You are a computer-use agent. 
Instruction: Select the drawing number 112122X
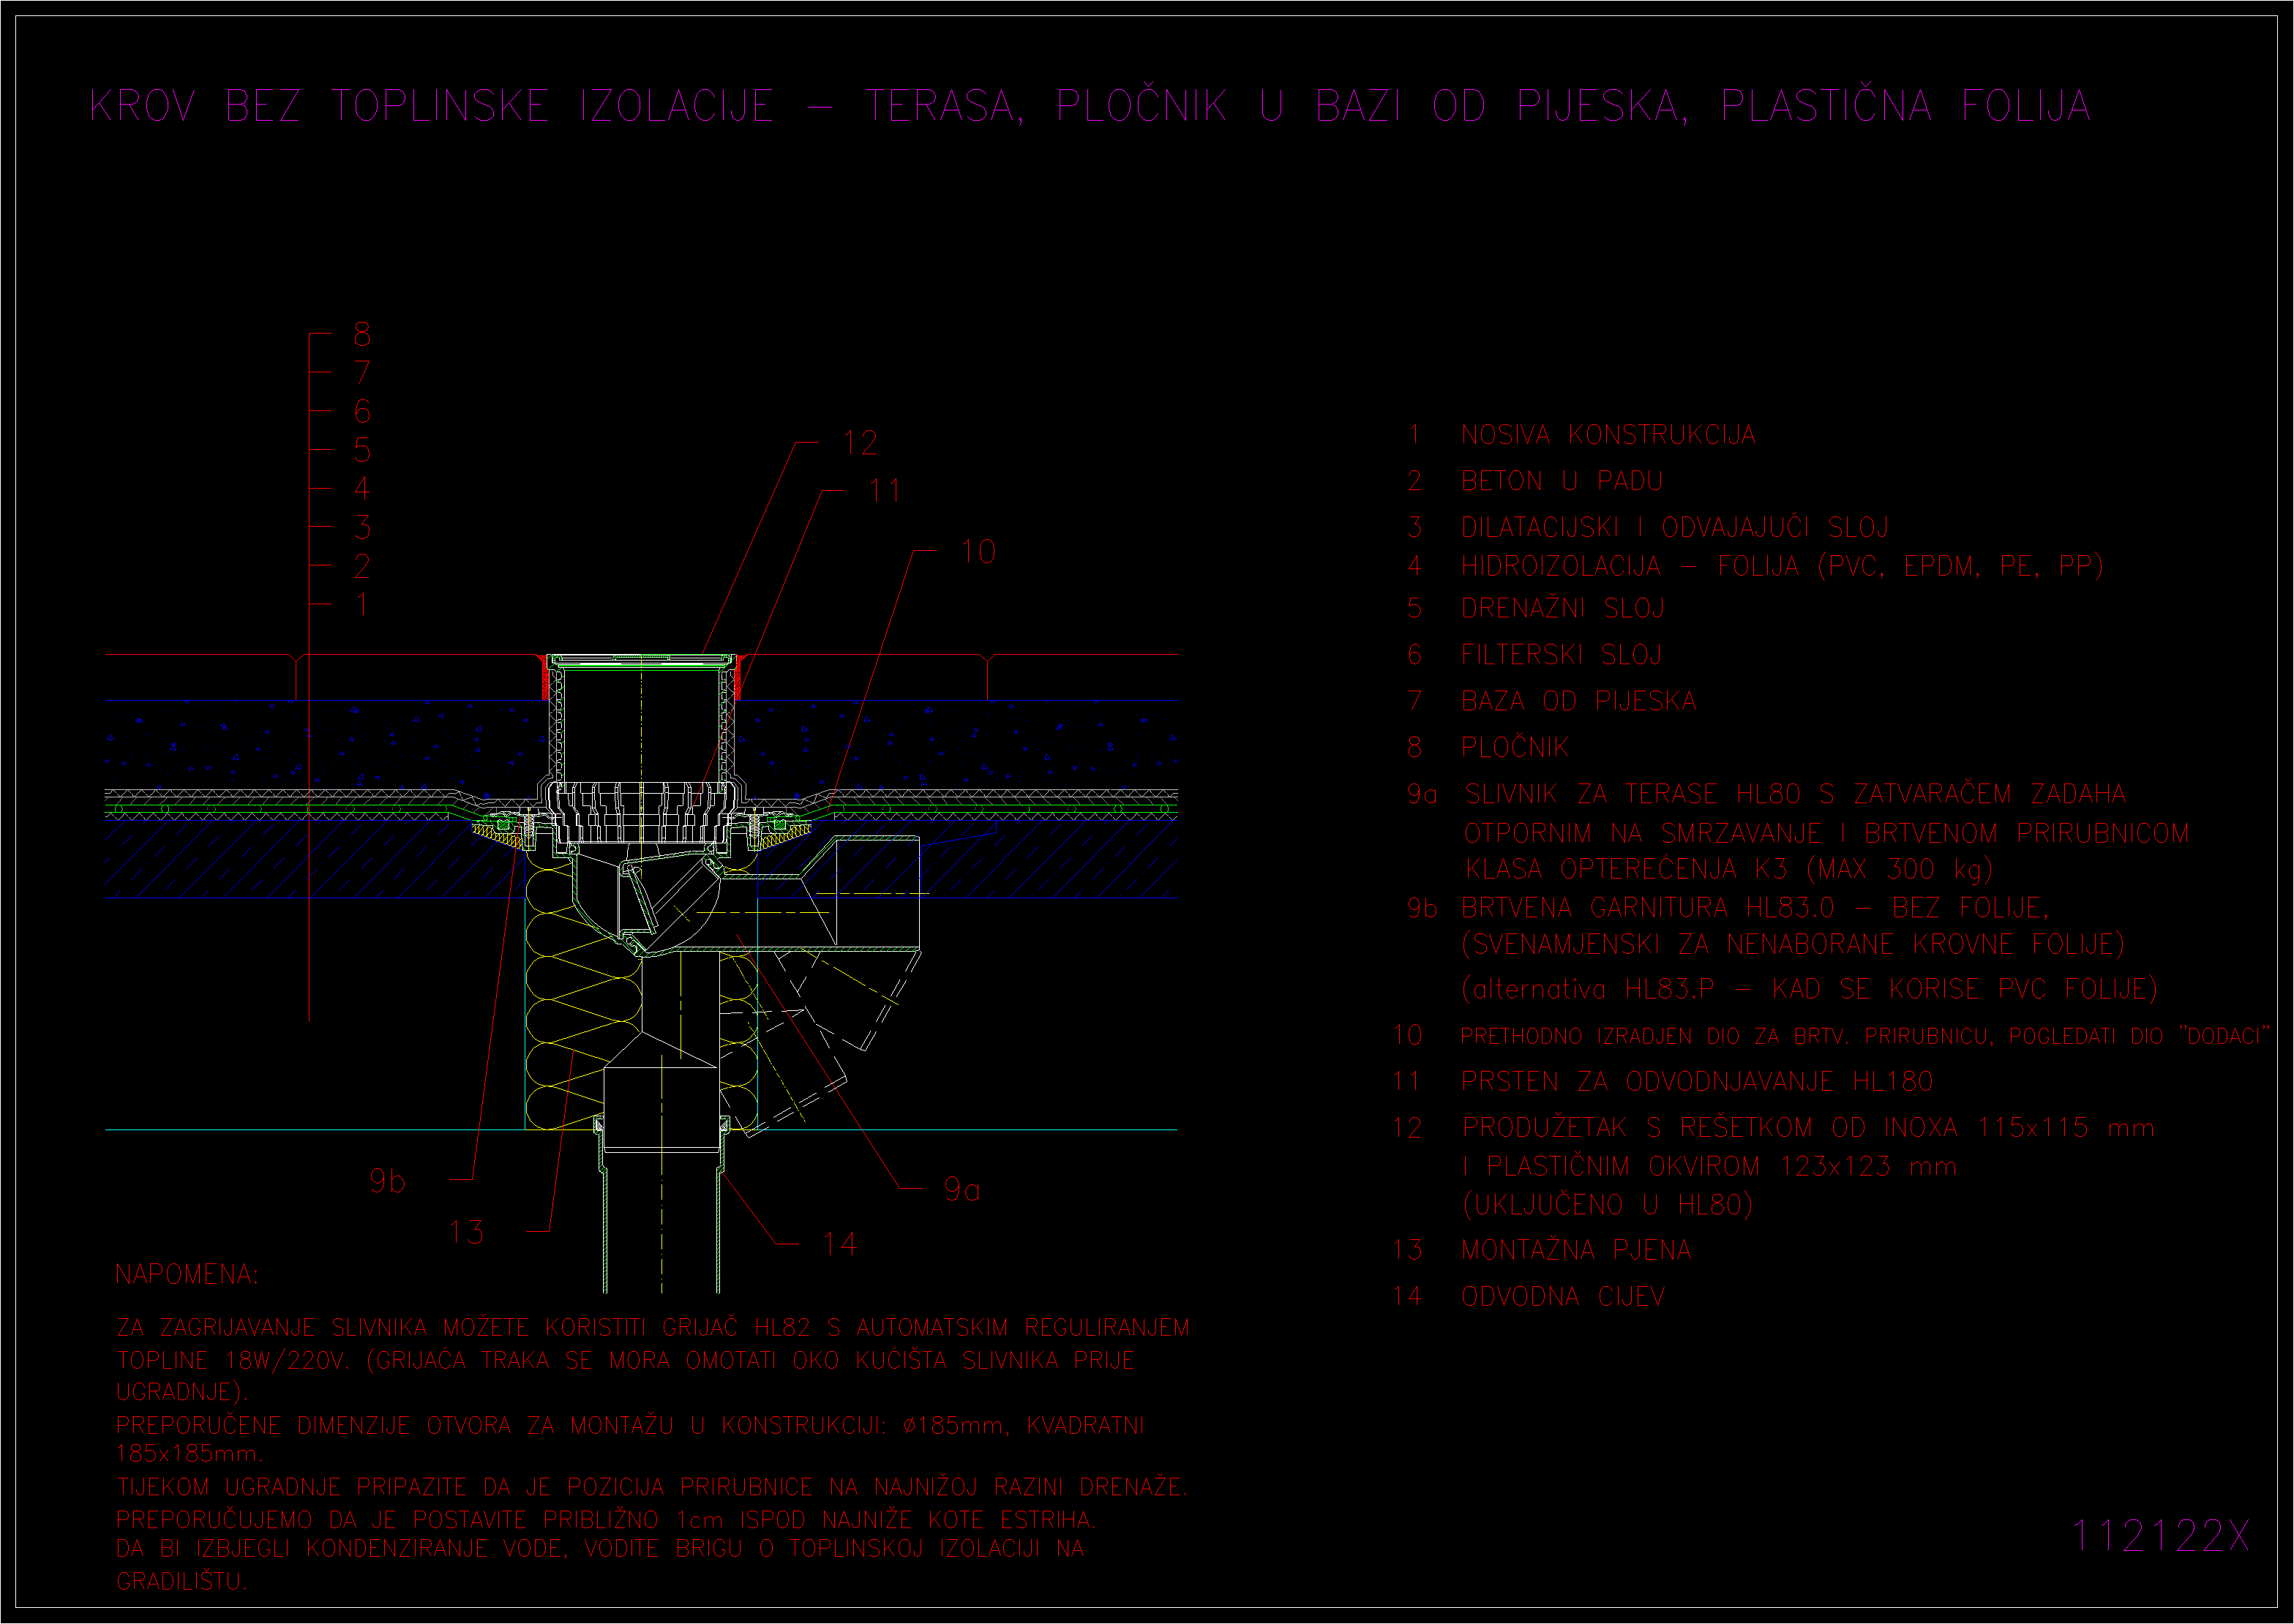(2159, 1535)
